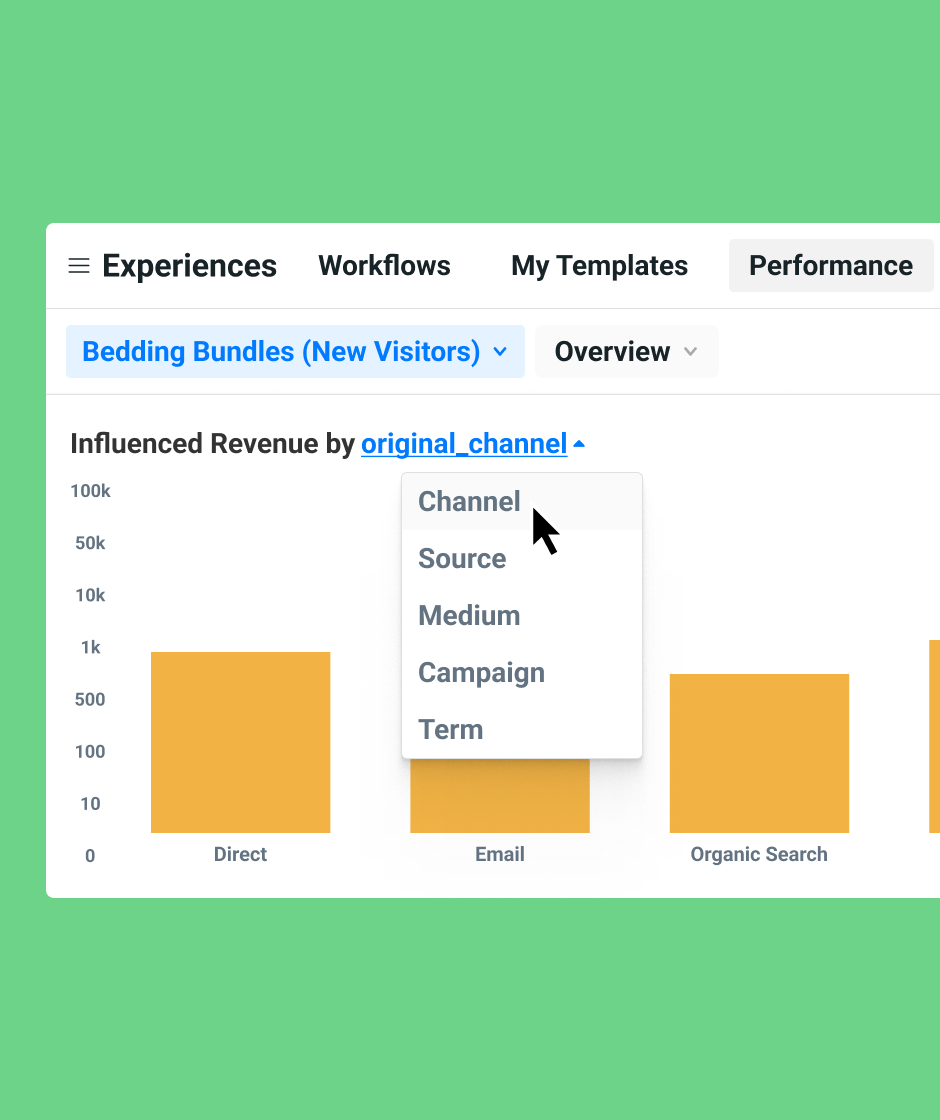Expand the Bedding Bundles (New Visitors) dropdown
Viewport: 940px width, 1120px height.
coord(281,352)
